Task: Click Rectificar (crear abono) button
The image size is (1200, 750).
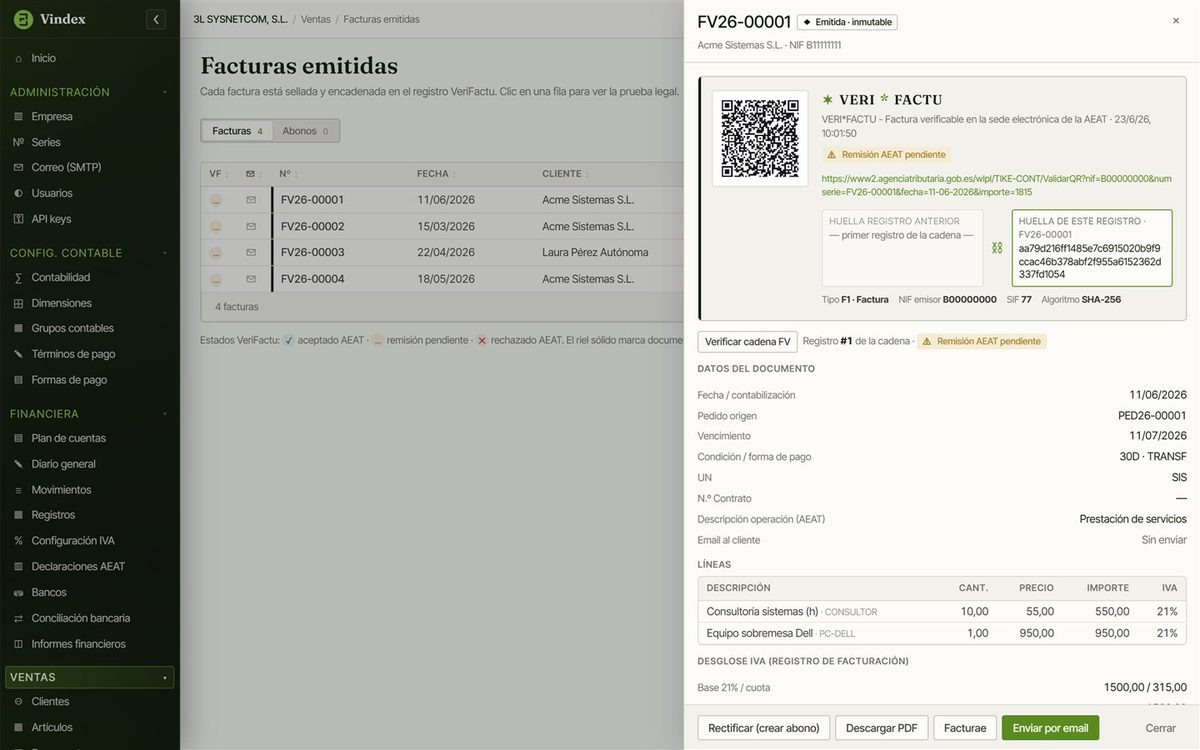Action: (x=764, y=728)
